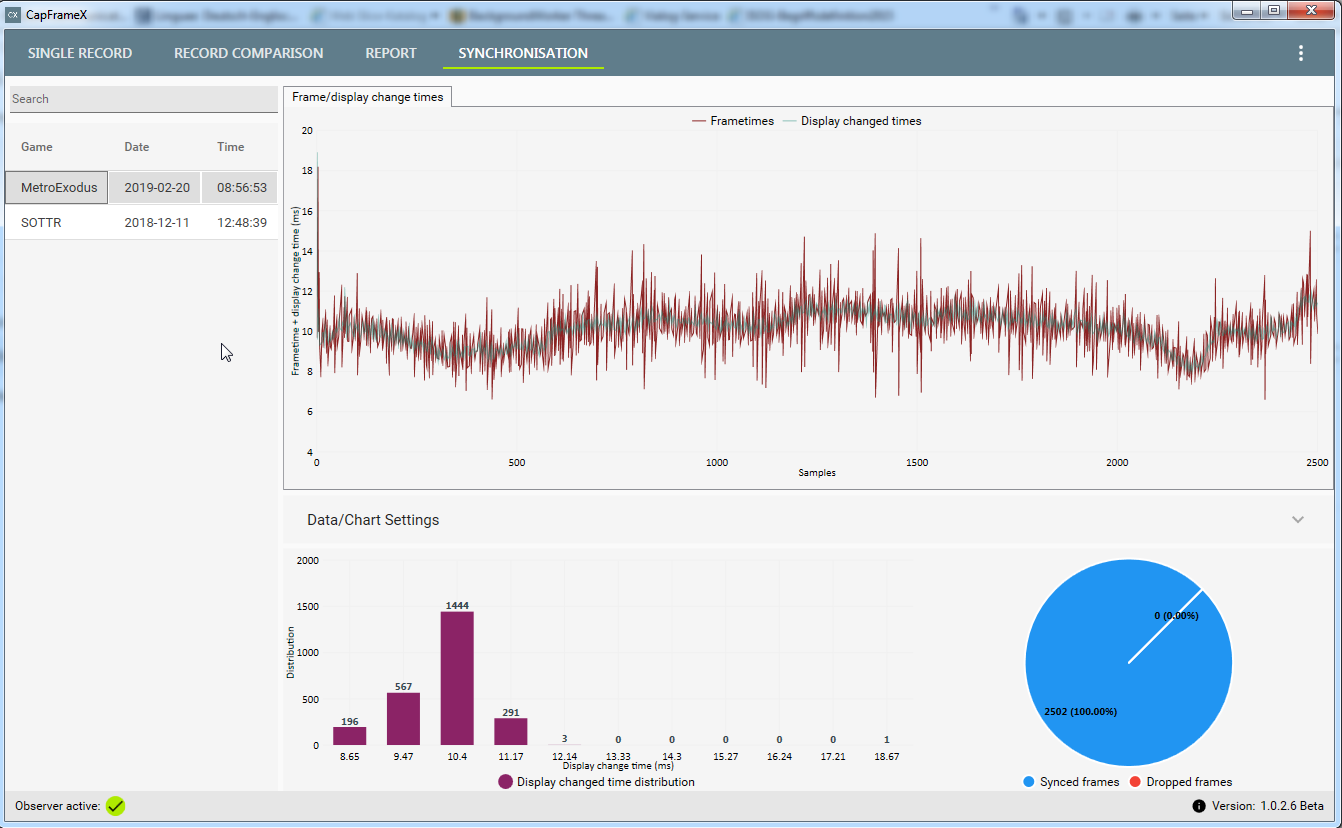Sort records by the Date column header
1342x828 pixels.
pyautogui.click(x=137, y=147)
